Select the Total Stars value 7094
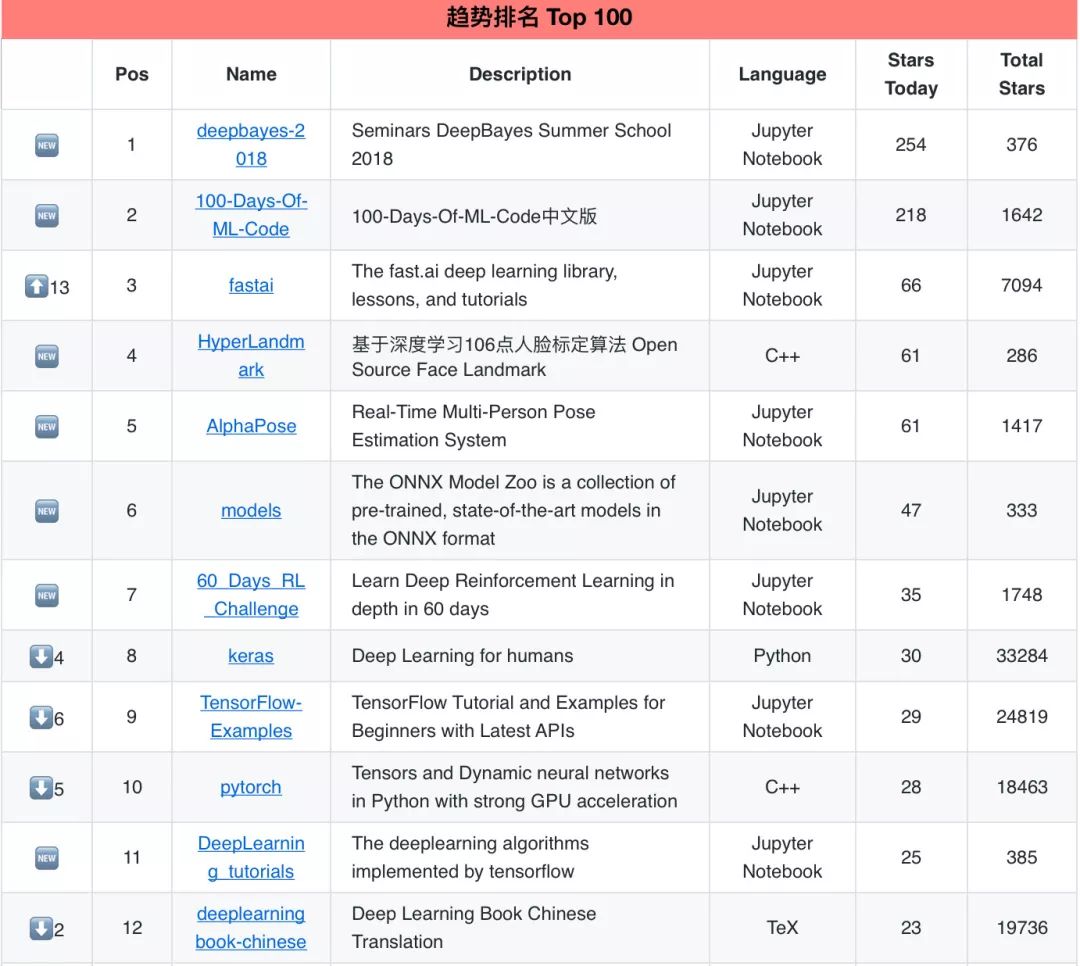This screenshot has height=966, width=1080. [x=1021, y=285]
